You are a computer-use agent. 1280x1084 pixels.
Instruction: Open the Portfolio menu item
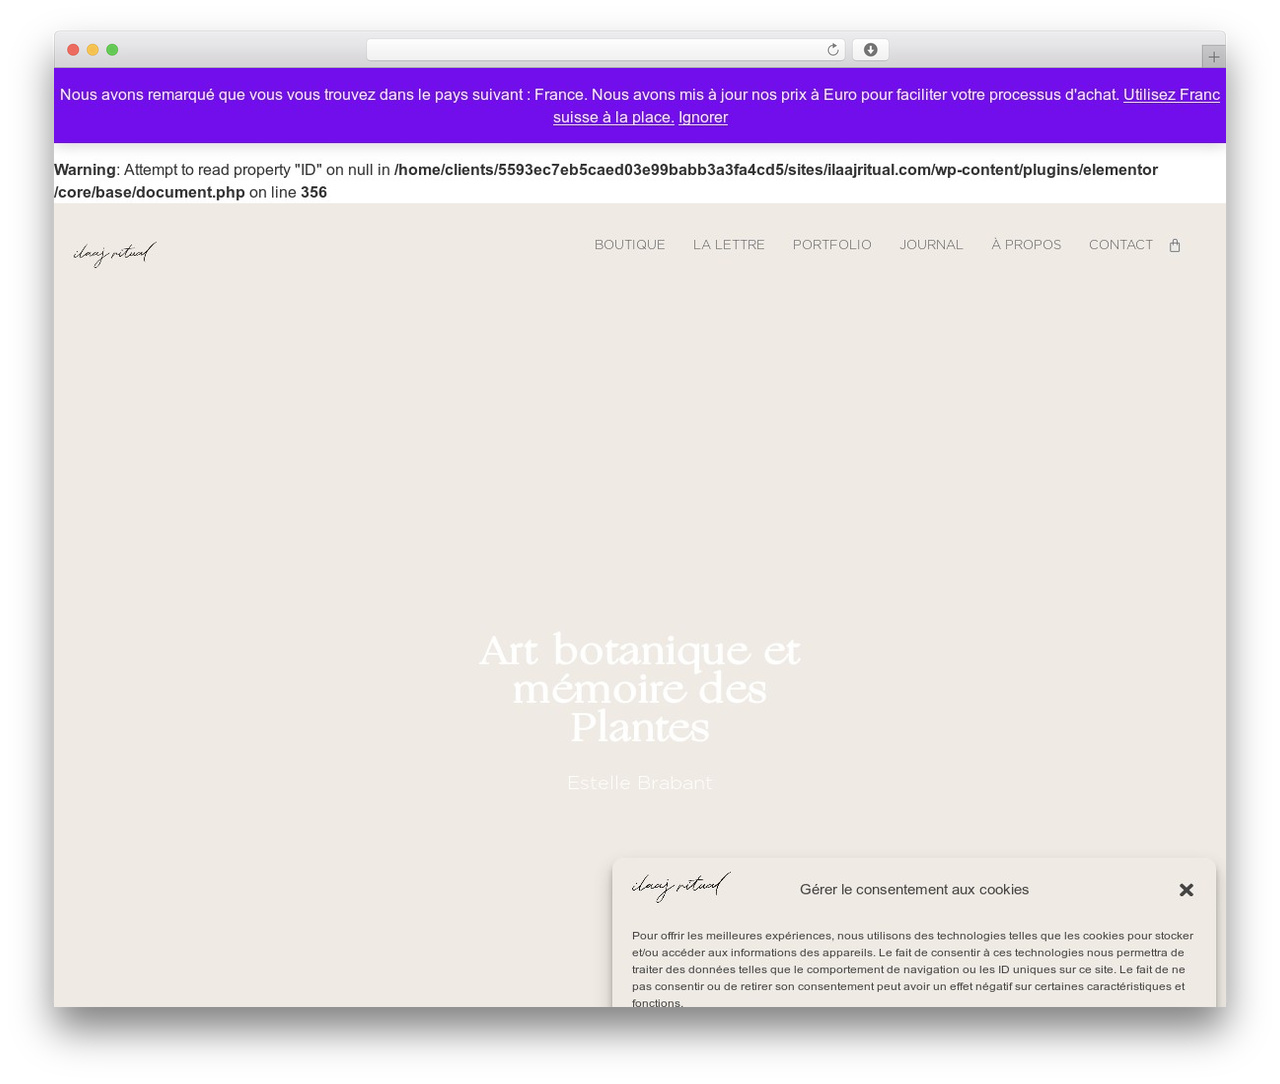click(832, 245)
